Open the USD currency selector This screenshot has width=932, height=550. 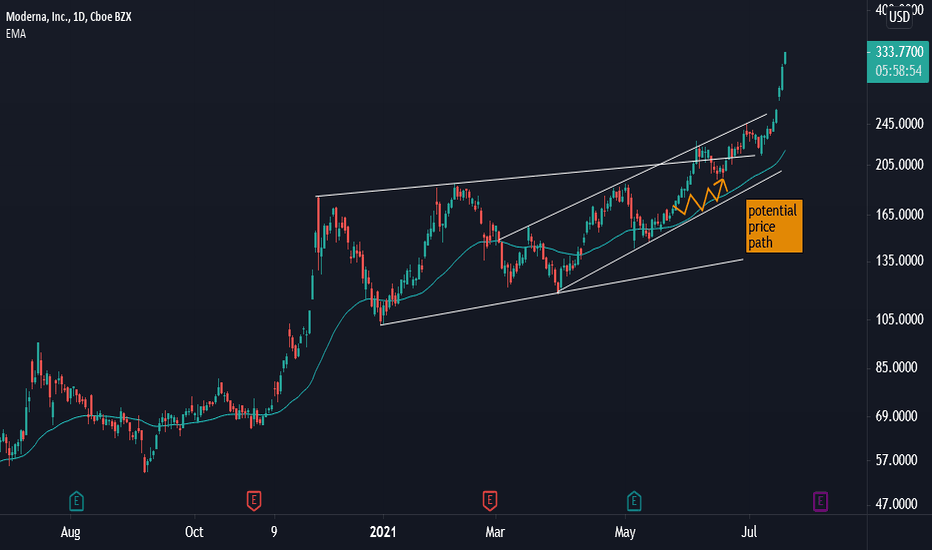coord(899,17)
